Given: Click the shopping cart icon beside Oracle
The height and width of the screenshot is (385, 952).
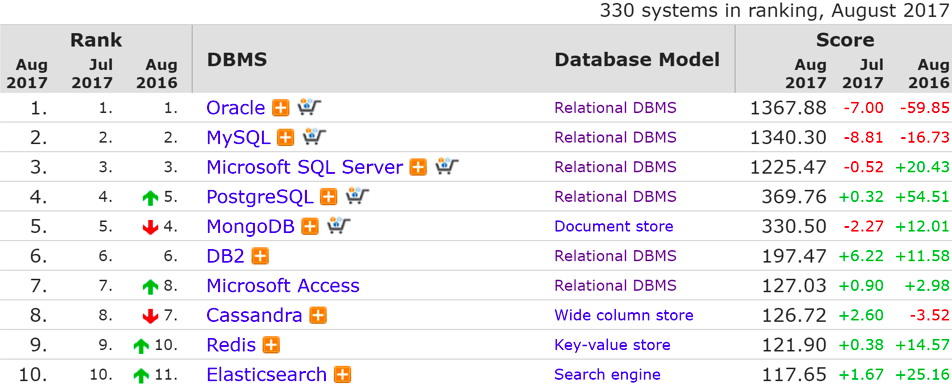Looking at the screenshot, I should click(309, 107).
